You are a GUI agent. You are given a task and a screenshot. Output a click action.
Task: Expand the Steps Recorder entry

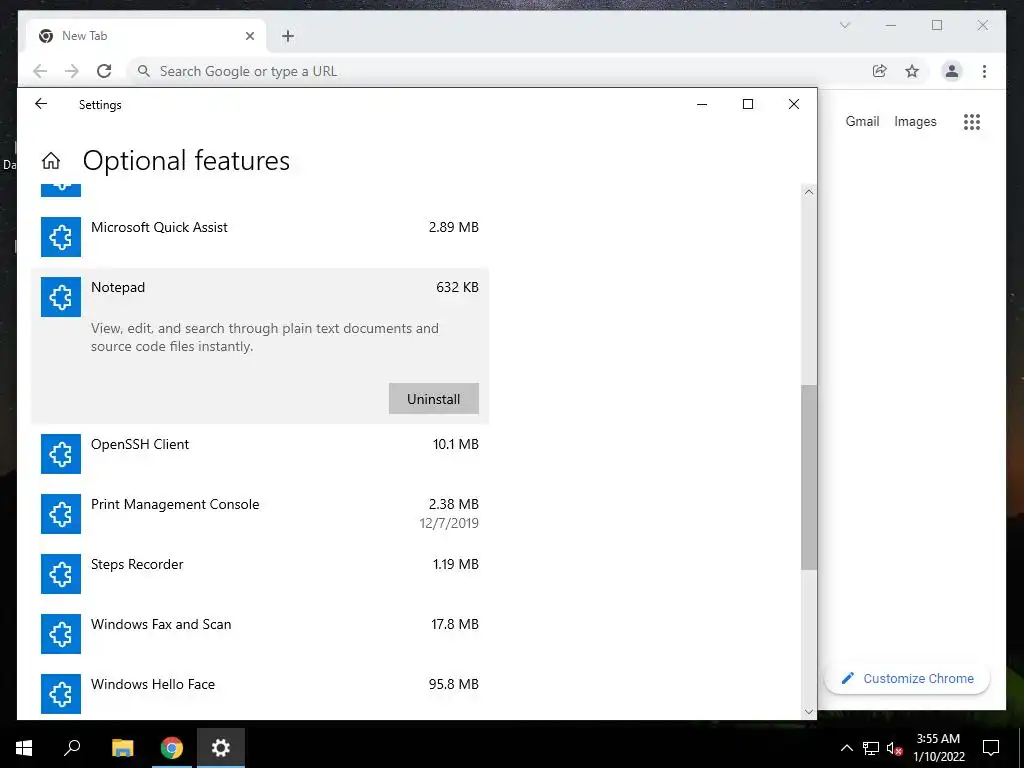pyautogui.click(x=260, y=574)
